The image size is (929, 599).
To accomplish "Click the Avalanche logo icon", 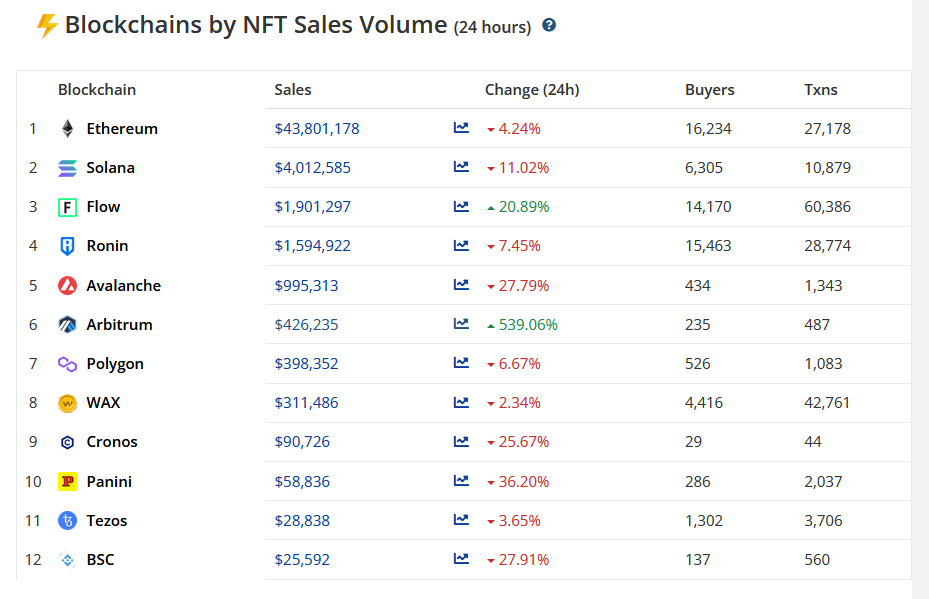I will pos(66,285).
